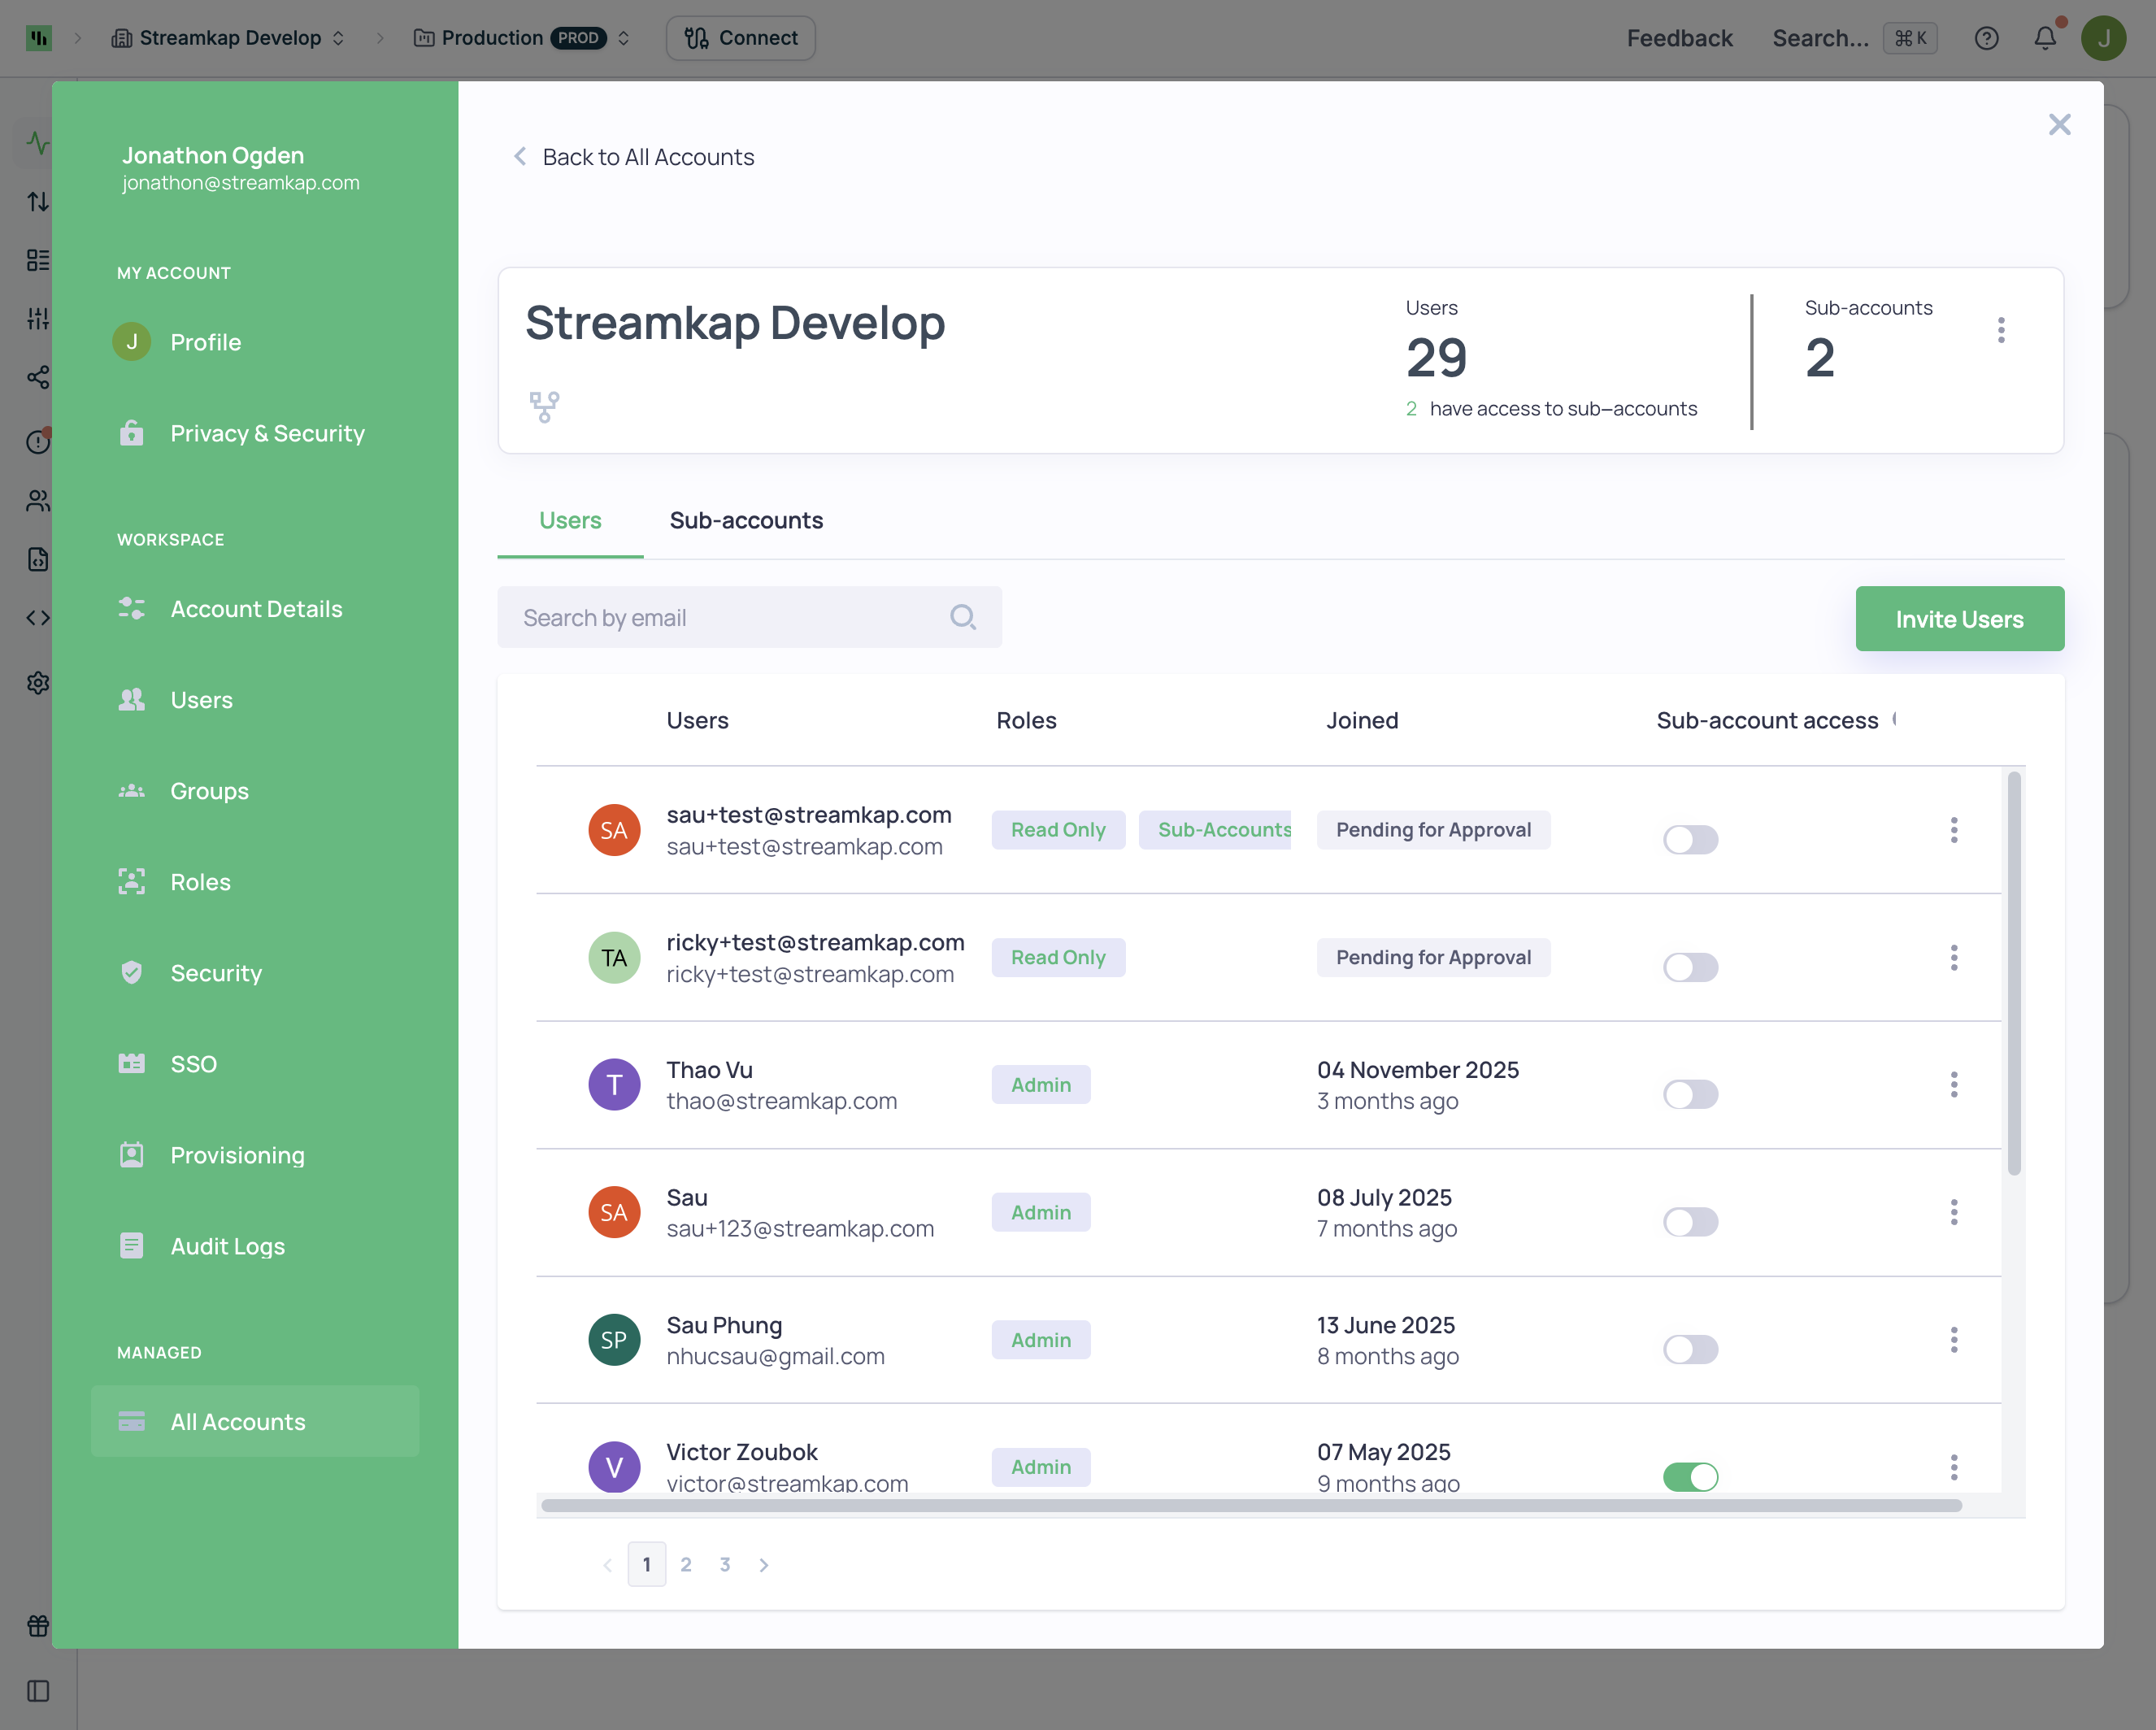Switch to the Sub-accounts tab
The height and width of the screenshot is (1730, 2156).
(x=746, y=520)
